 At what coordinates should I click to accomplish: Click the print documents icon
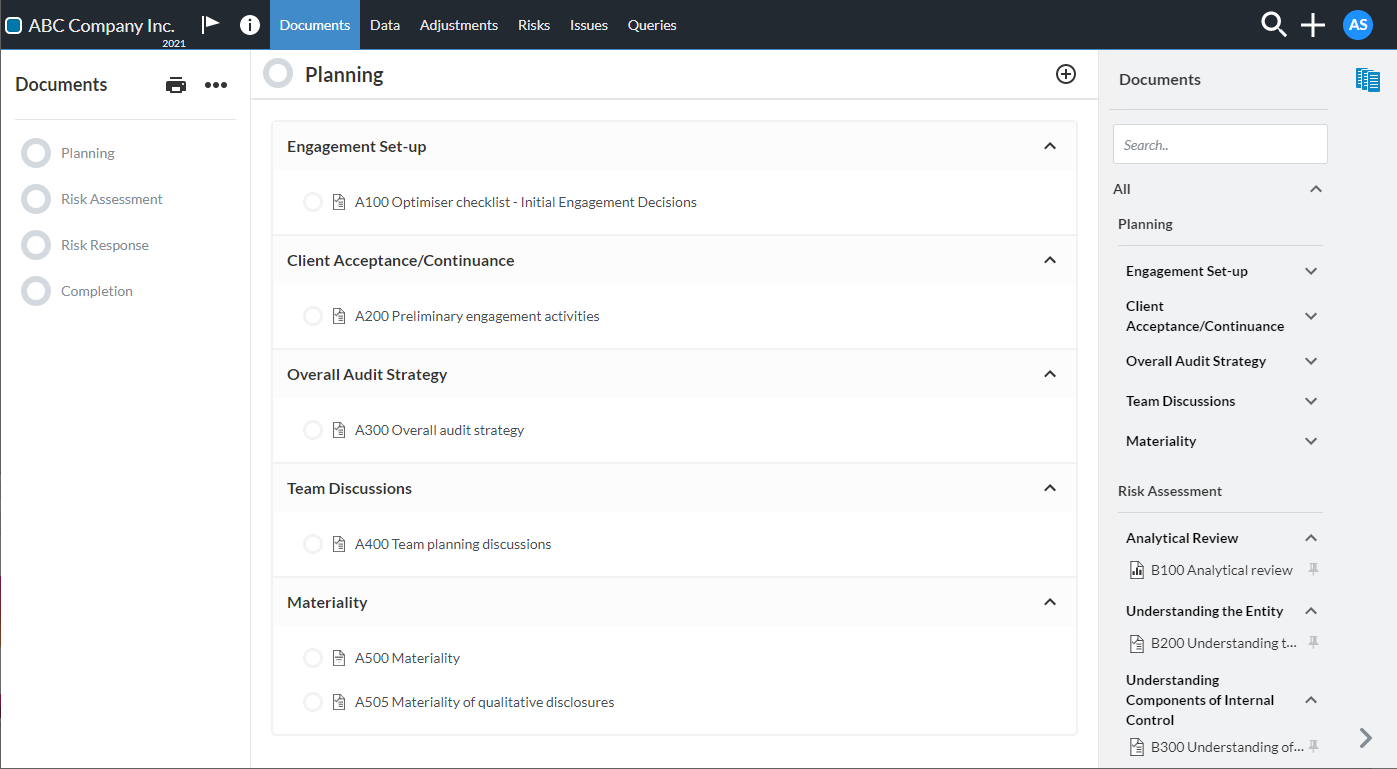(176, 85)
